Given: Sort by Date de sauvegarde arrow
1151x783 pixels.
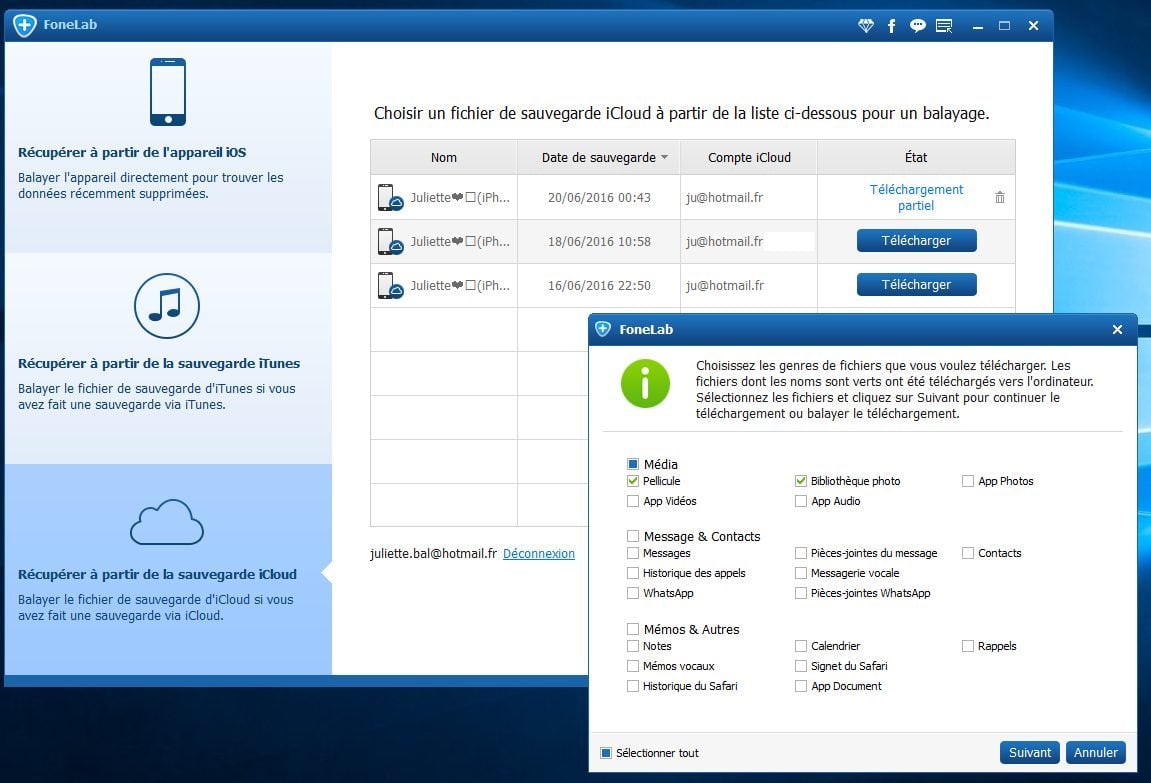Looking at the screenshot, I should (x=664, y=157).
